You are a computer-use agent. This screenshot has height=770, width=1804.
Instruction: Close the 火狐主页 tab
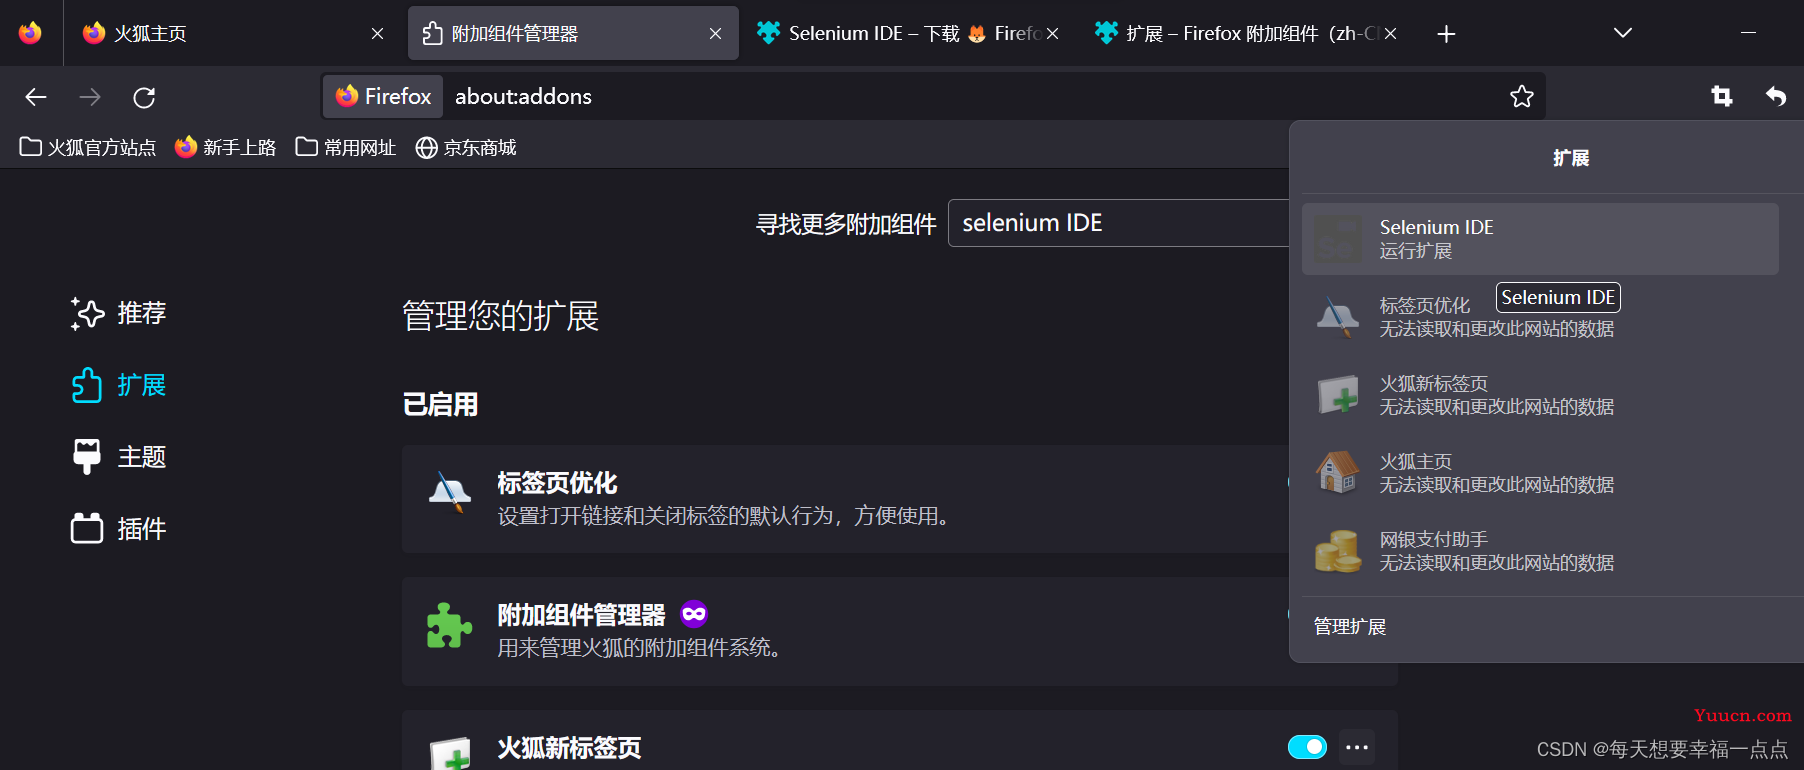tap(377, 34)
